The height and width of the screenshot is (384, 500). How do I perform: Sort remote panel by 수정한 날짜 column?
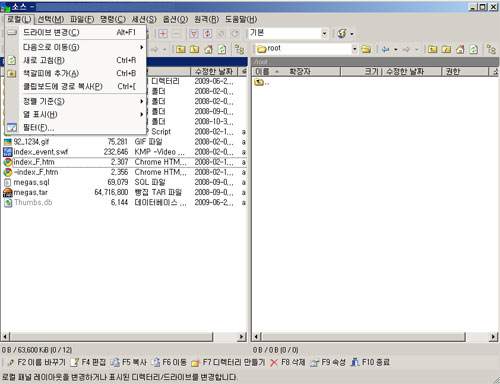click(412, 72)
